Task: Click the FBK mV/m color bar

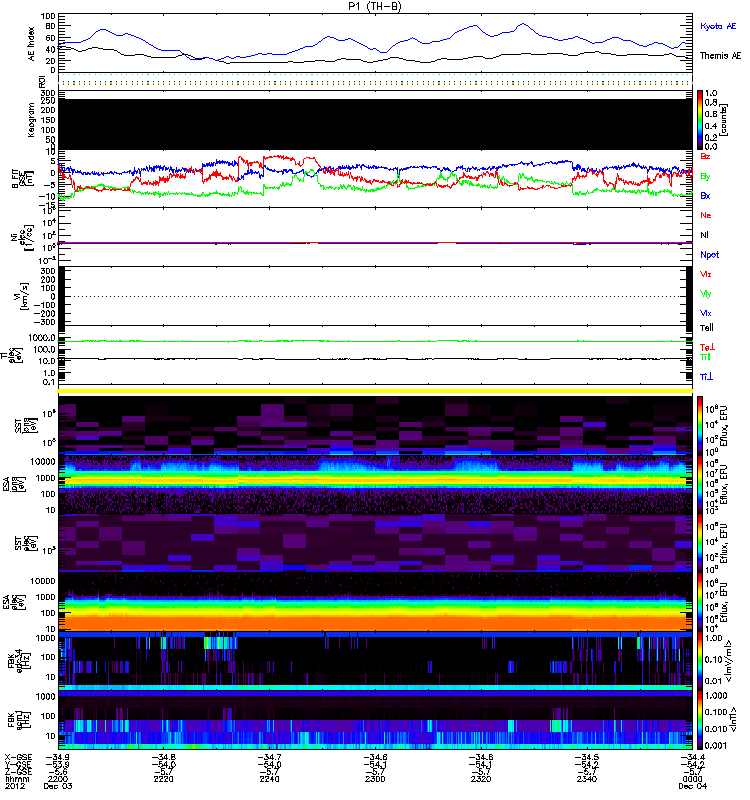Action: 700,661
